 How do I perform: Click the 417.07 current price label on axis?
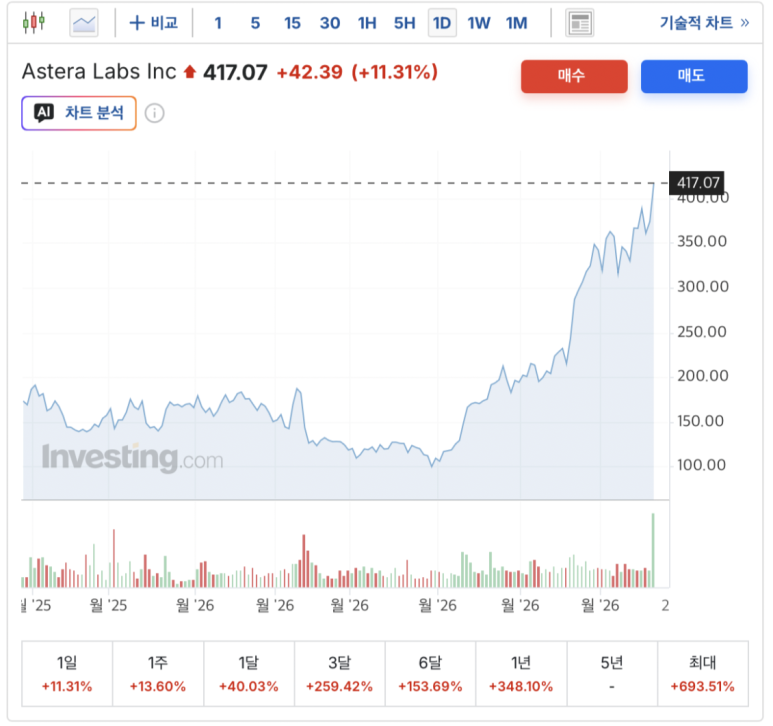click(696, 183)
